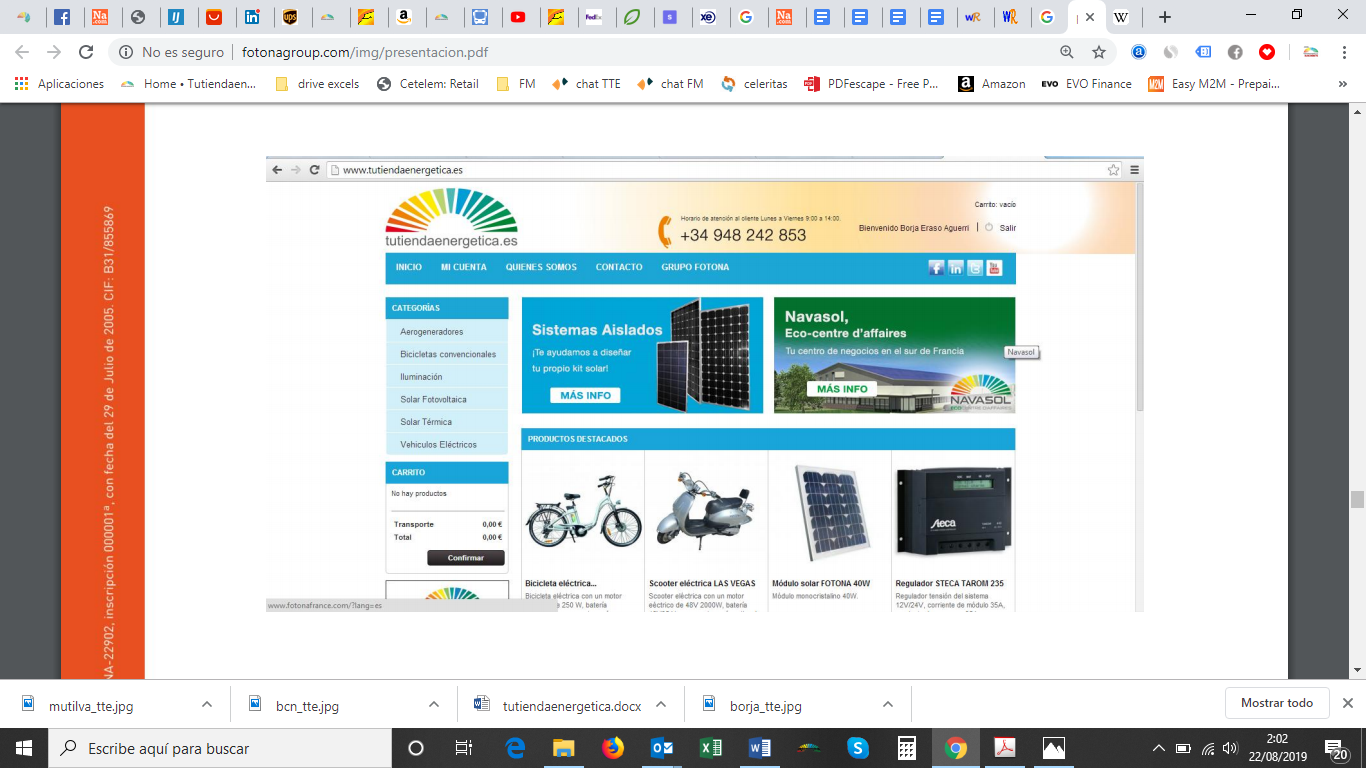Screen dimensions: 1366x768
Task: Switch to the LinkedIn browser tab
Action: pos(253,17)
